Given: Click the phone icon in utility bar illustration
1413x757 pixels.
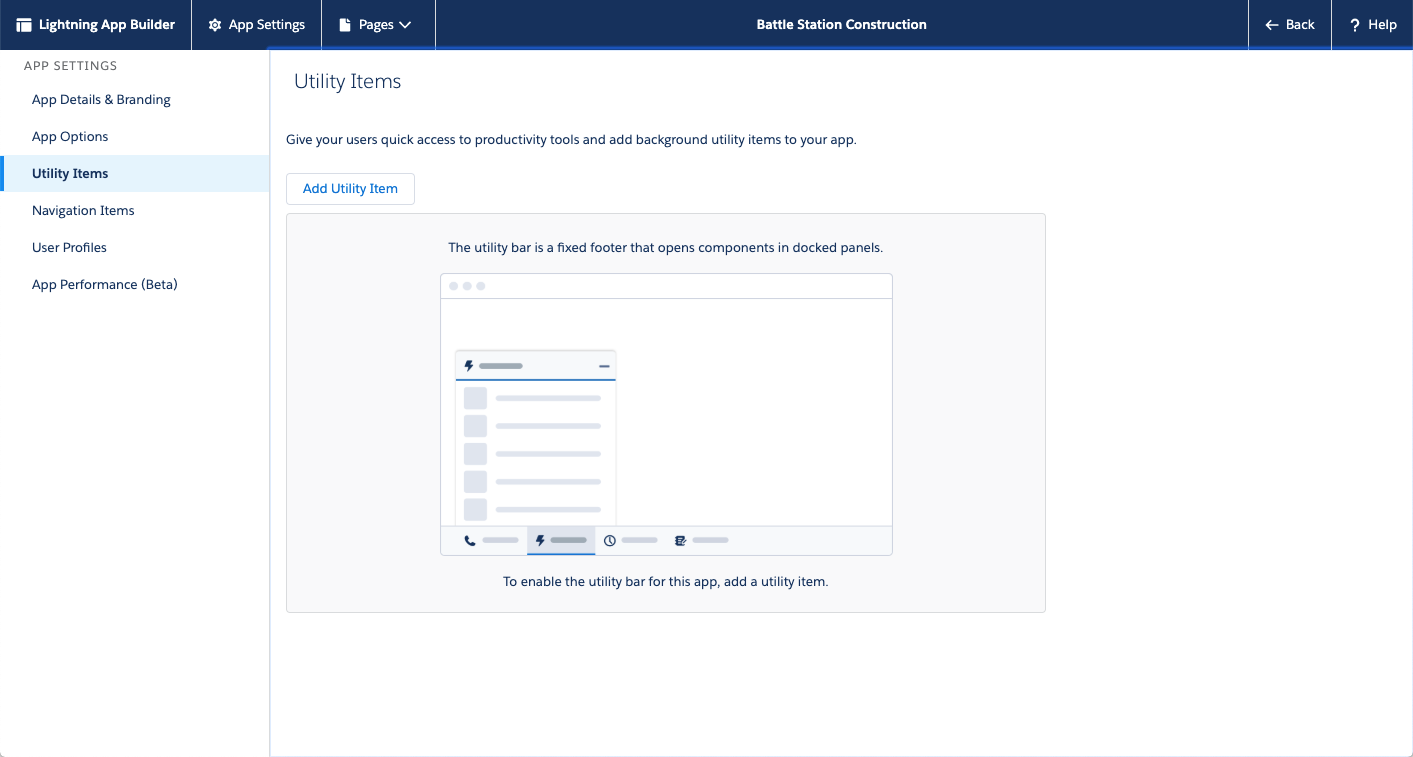Looking at the screenshot, I should click(x=470, y=541).
